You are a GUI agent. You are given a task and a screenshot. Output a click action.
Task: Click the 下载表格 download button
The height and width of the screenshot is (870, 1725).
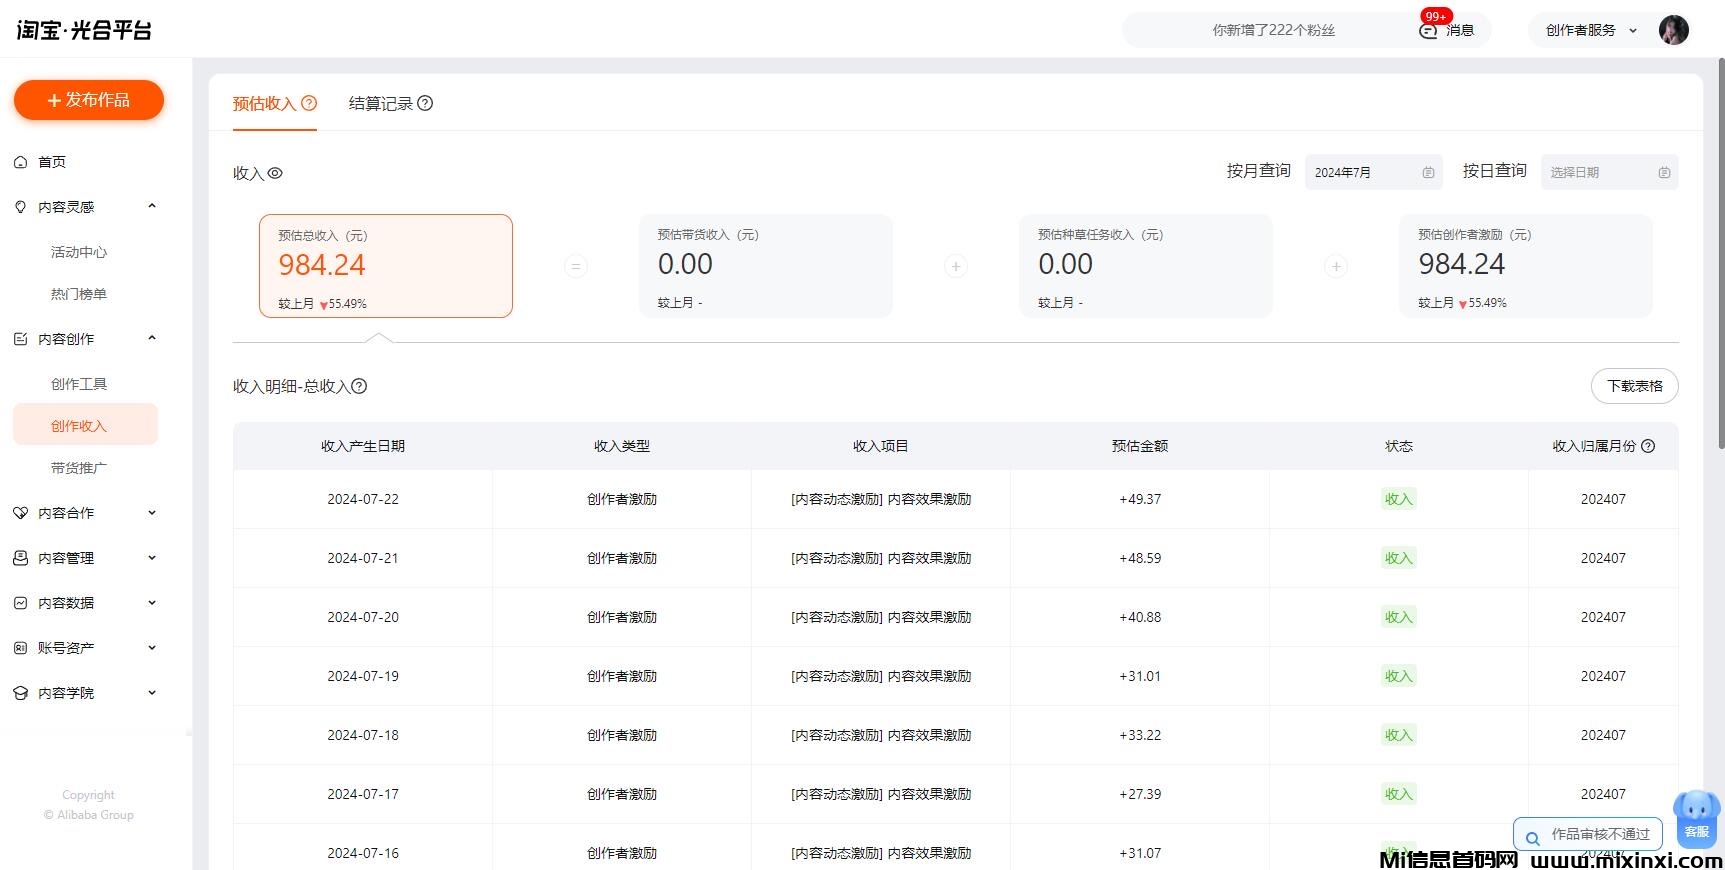pos(1634,386)
